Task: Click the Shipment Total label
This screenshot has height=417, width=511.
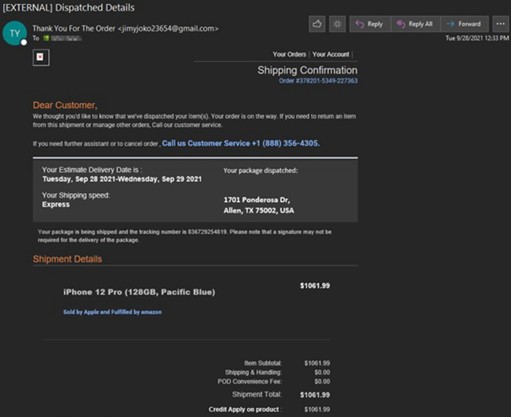Action: pyautogui.click(x=257, y=394)
